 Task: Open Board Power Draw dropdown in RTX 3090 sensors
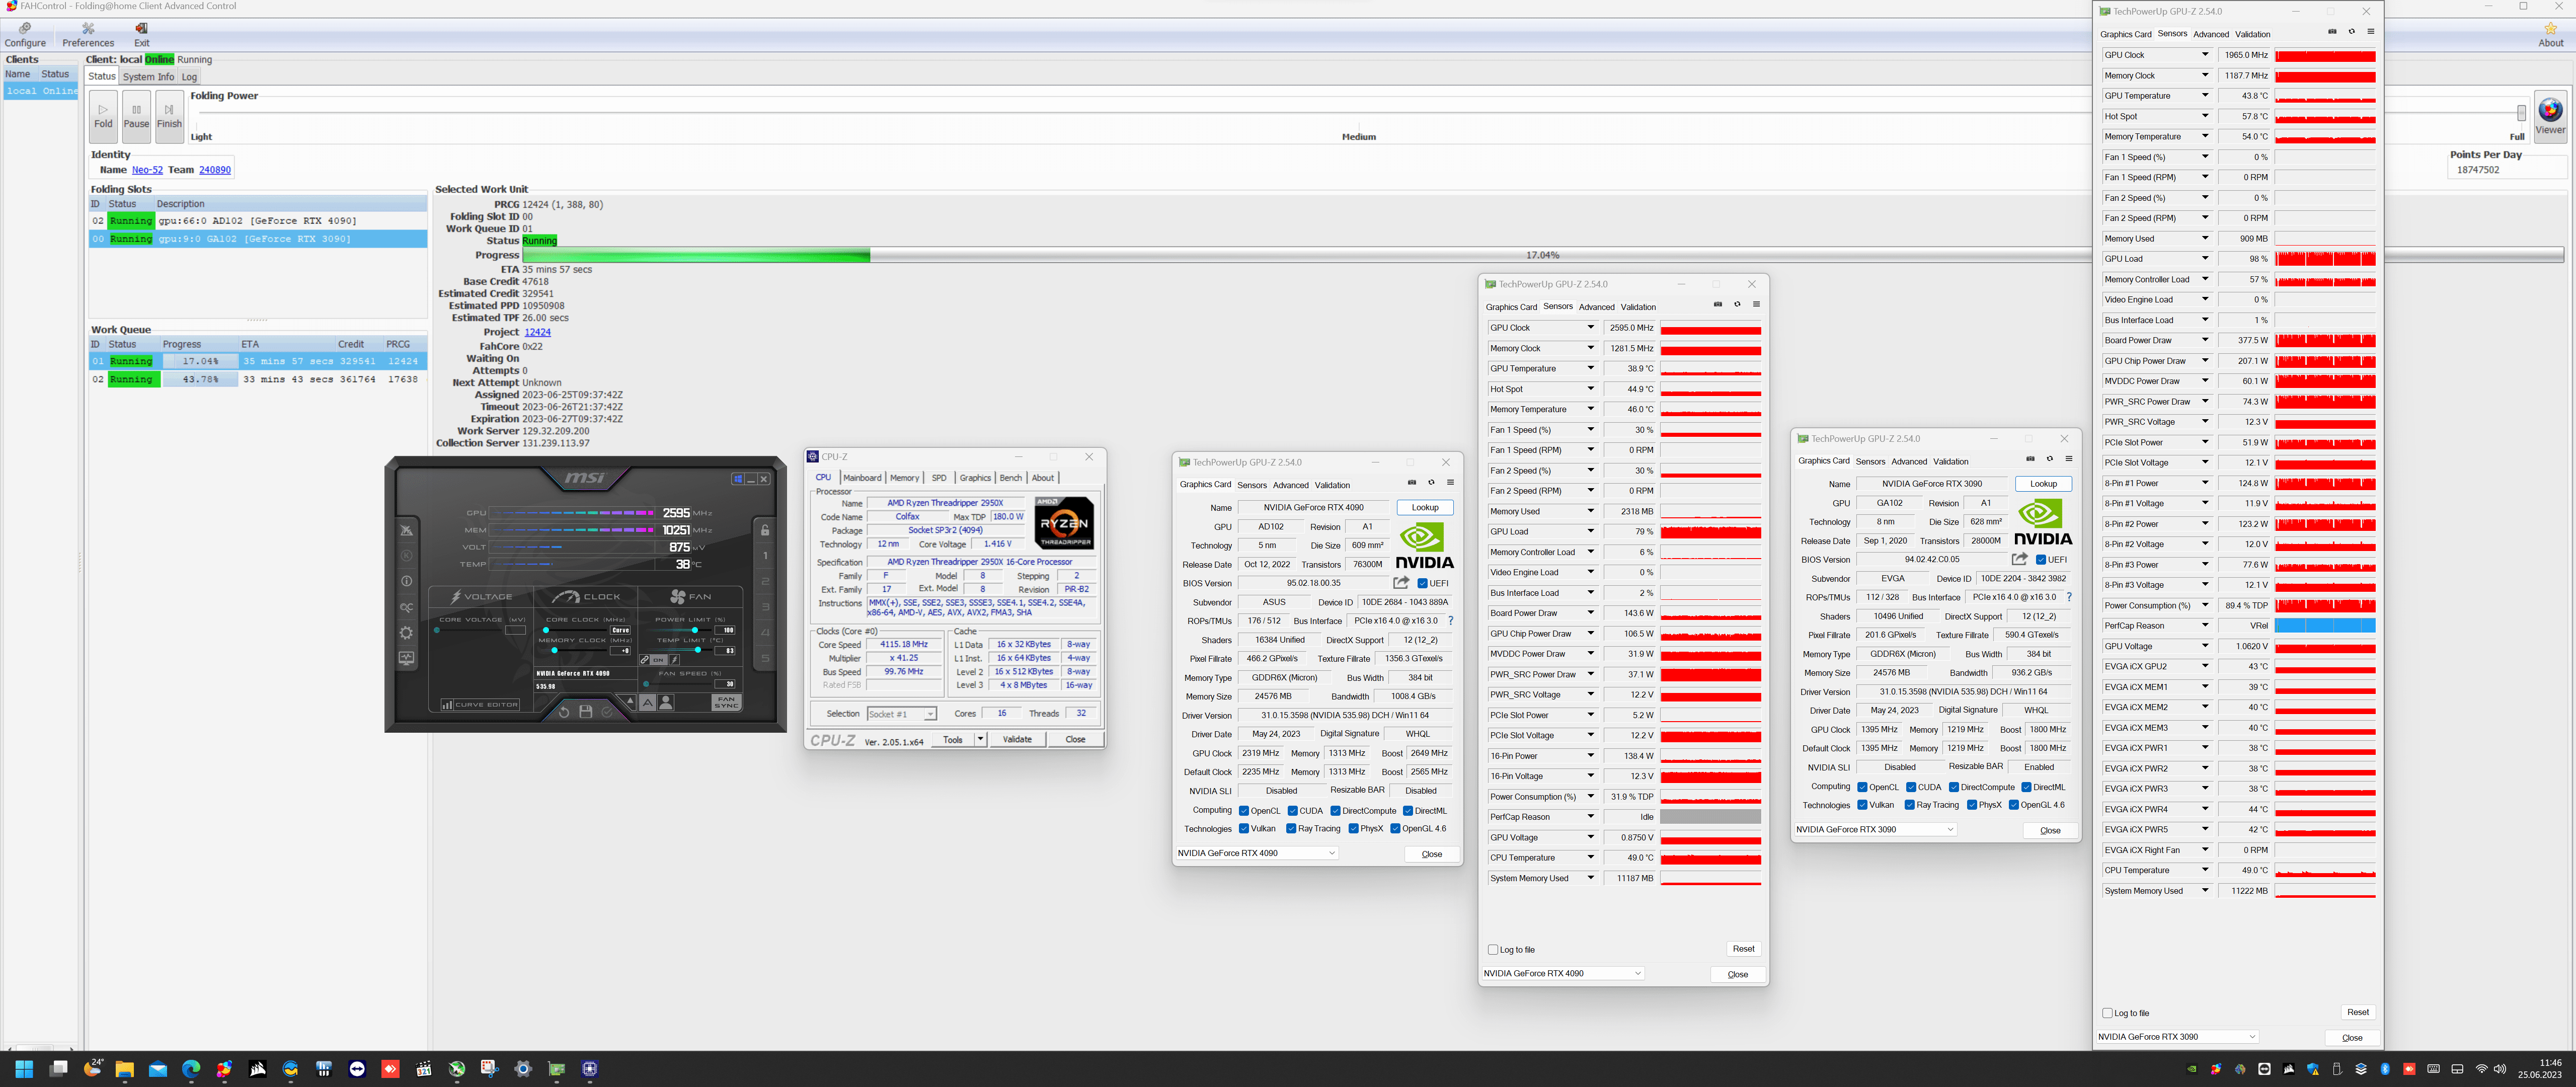click(2205, 340)
